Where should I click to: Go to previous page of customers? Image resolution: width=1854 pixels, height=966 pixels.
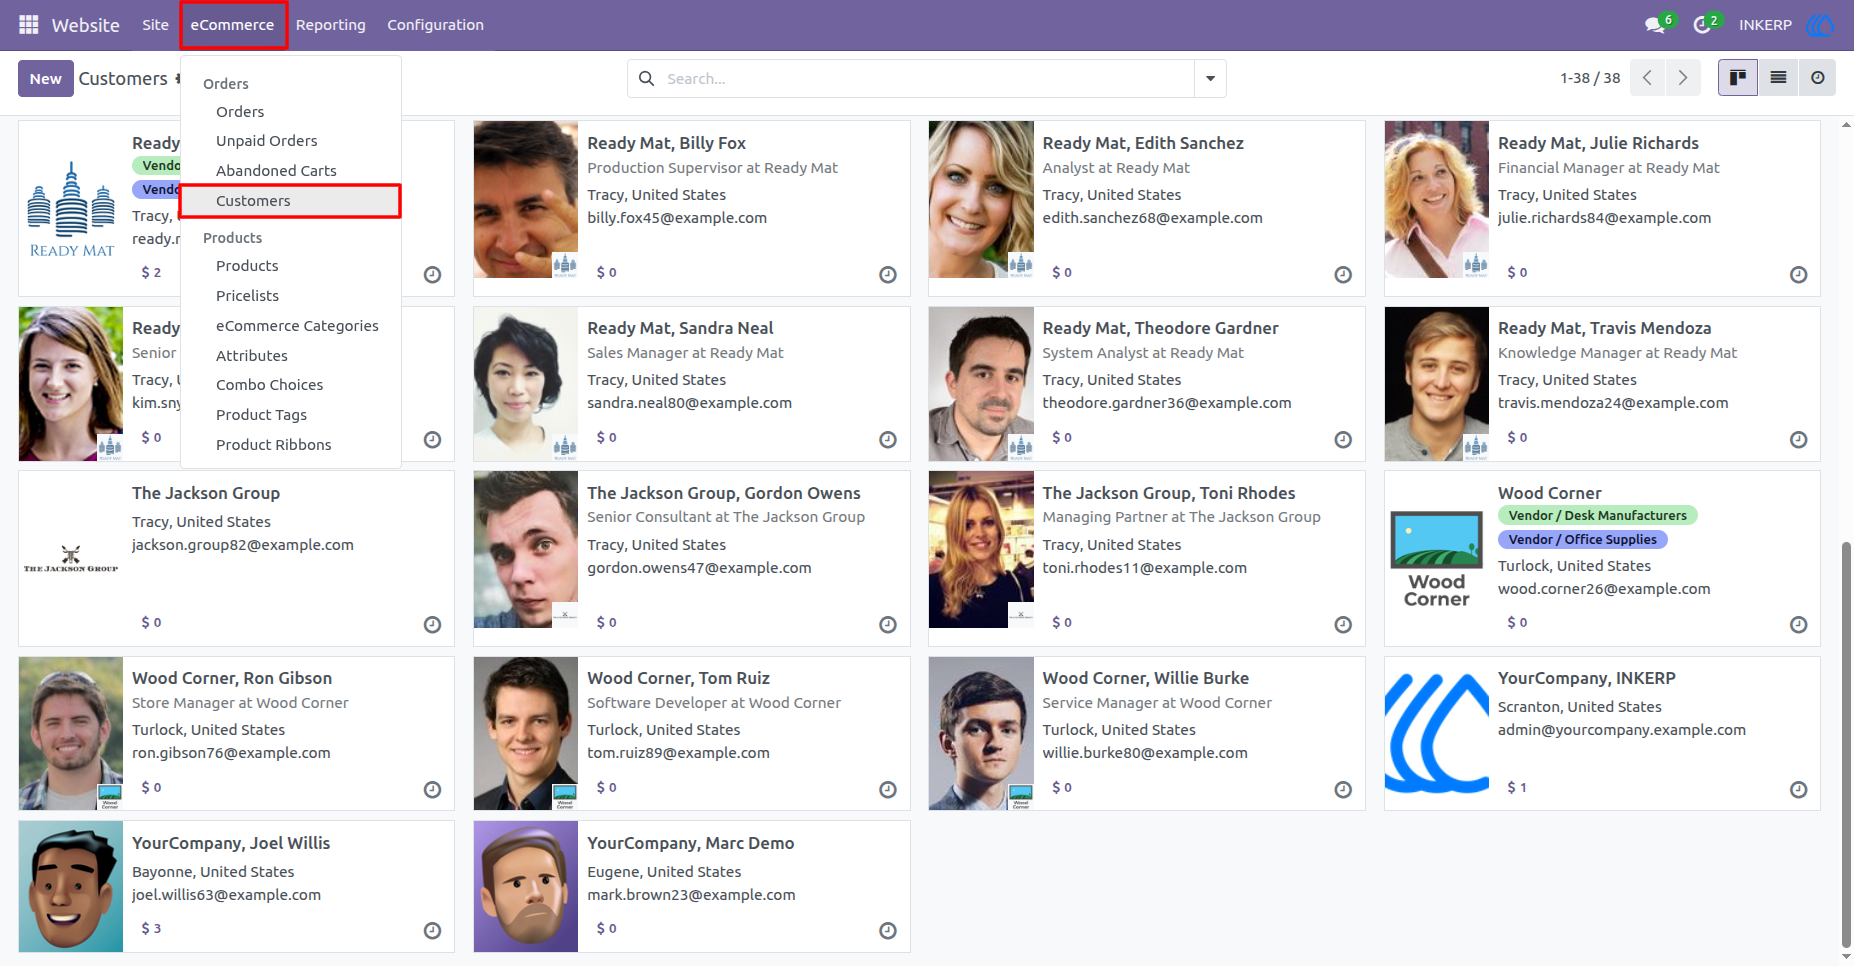[1648, 78]
